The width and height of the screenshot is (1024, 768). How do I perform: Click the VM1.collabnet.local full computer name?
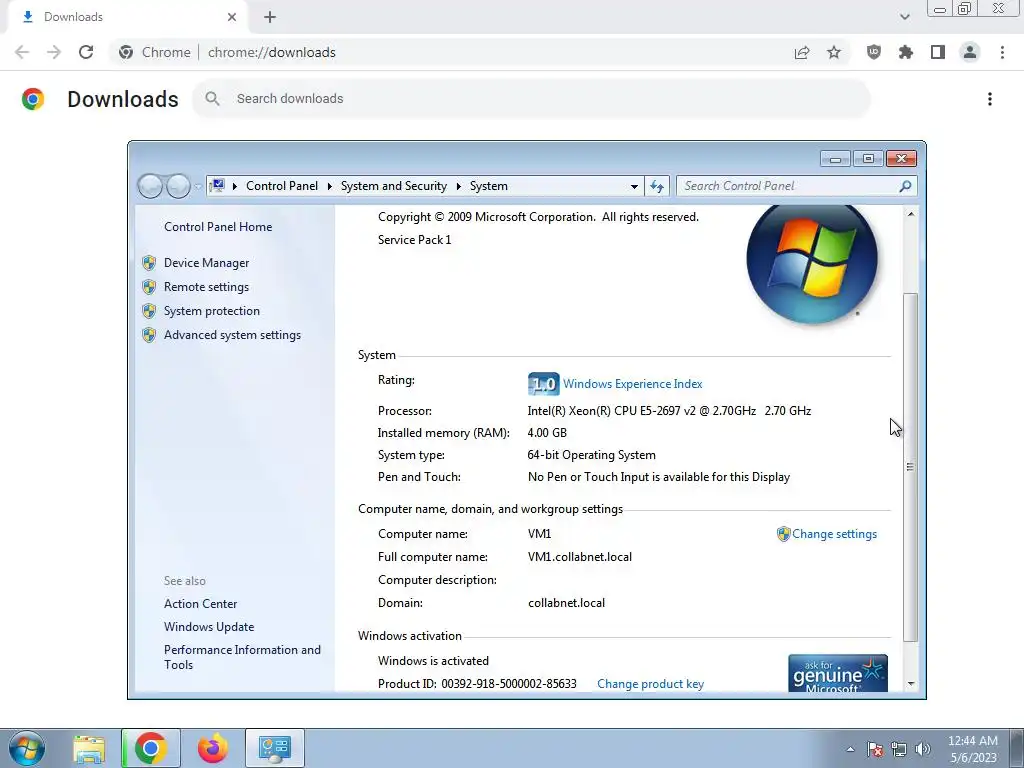tap(580, 557)
